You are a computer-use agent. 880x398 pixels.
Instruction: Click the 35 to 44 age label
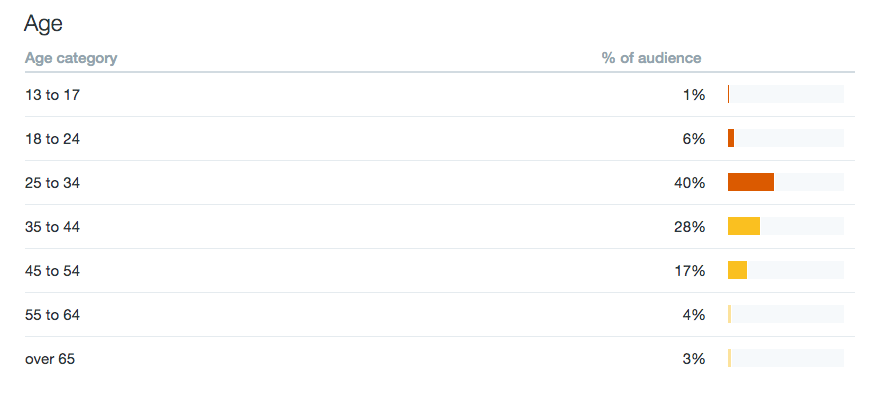point(52,227)
